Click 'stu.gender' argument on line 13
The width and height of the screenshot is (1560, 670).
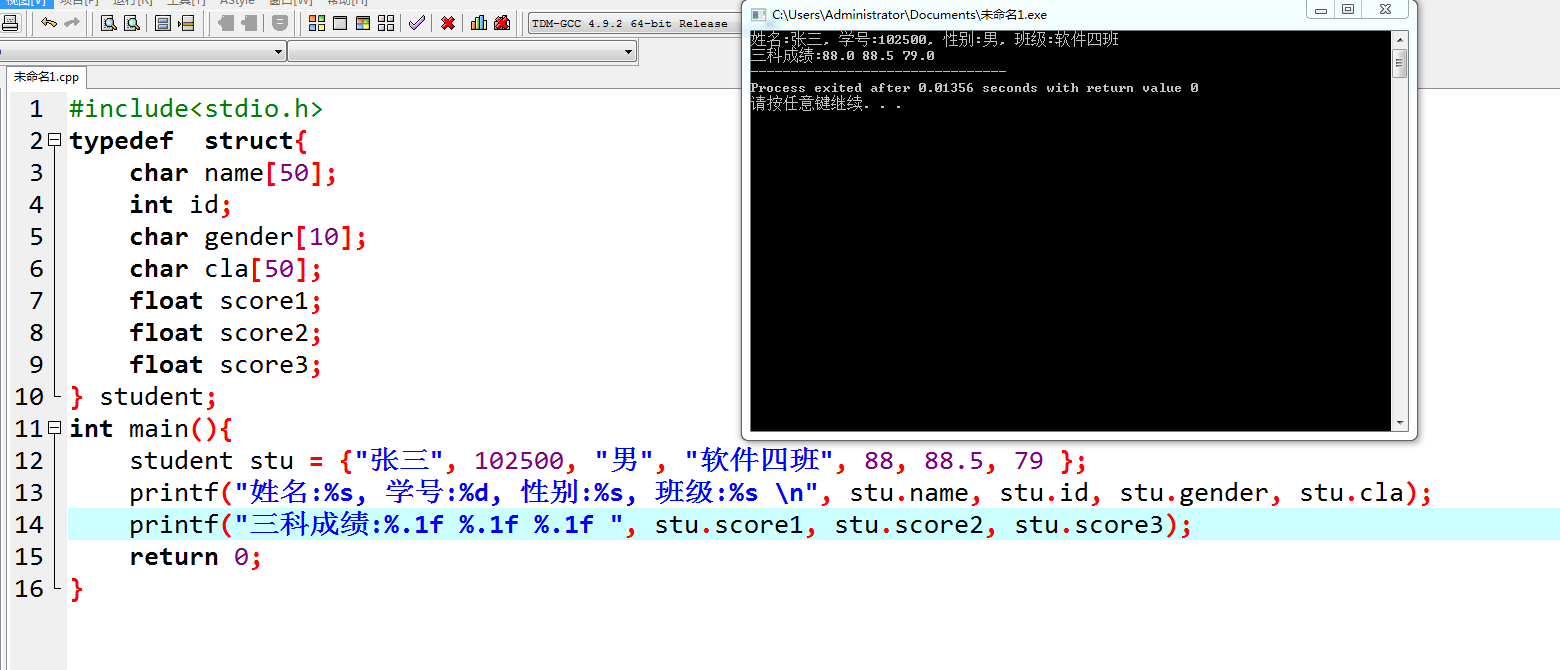pyautogui.click(x=1194, y=492)
